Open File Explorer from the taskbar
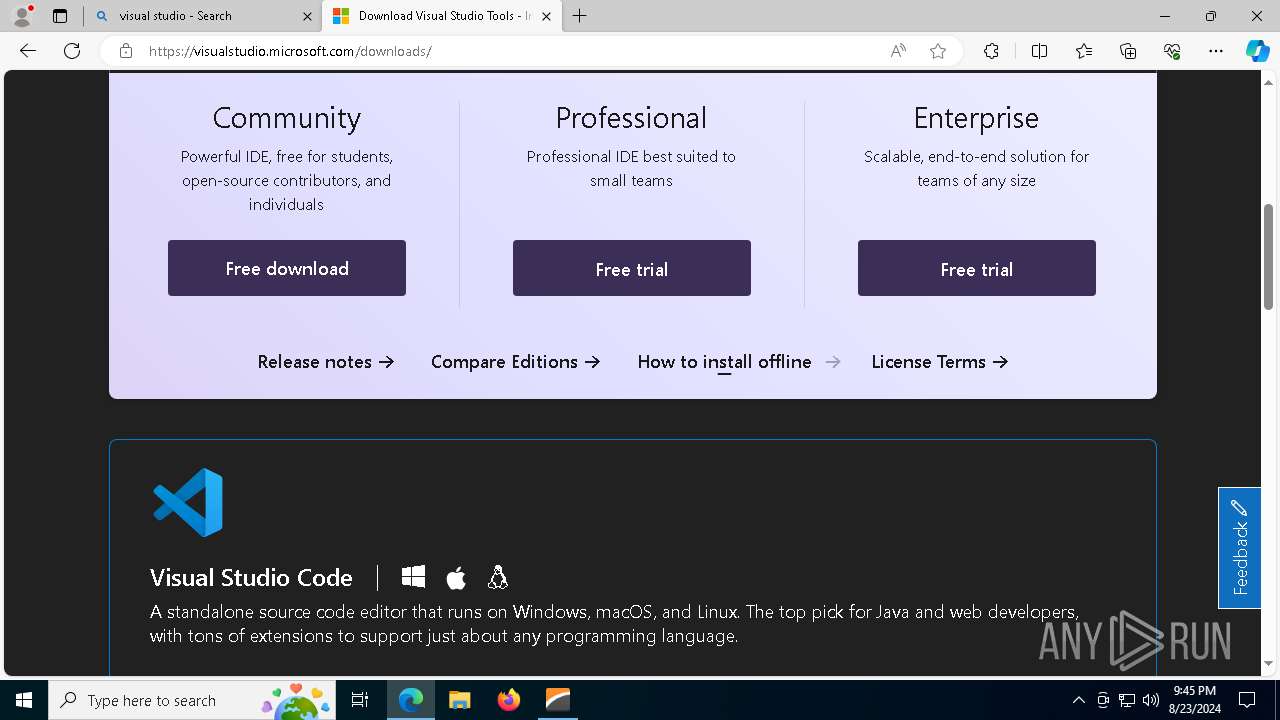This screenshot has width=1280, height=720. click(459, 700)
